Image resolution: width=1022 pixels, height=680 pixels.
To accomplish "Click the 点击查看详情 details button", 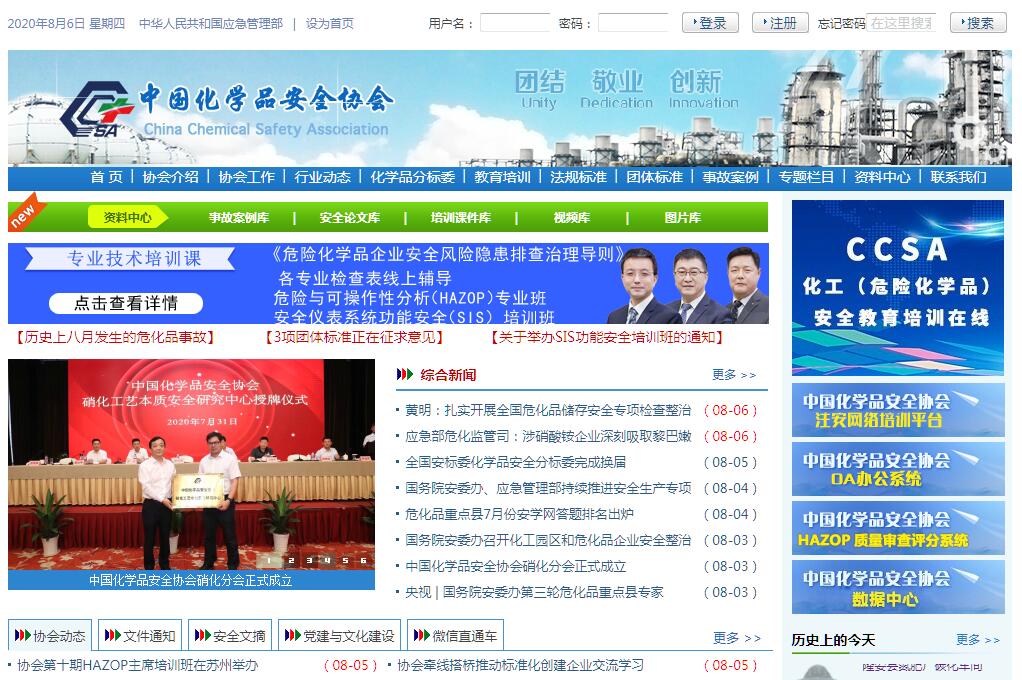I will point(126,303).
